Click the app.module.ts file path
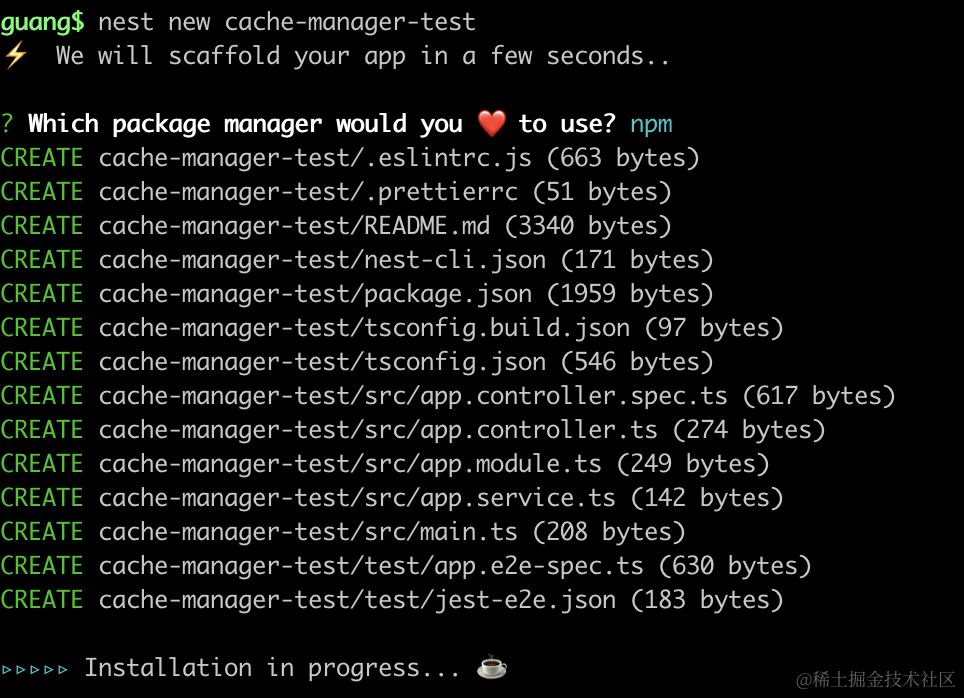Viewport: 964px width, 698px height. click(350, 464)
